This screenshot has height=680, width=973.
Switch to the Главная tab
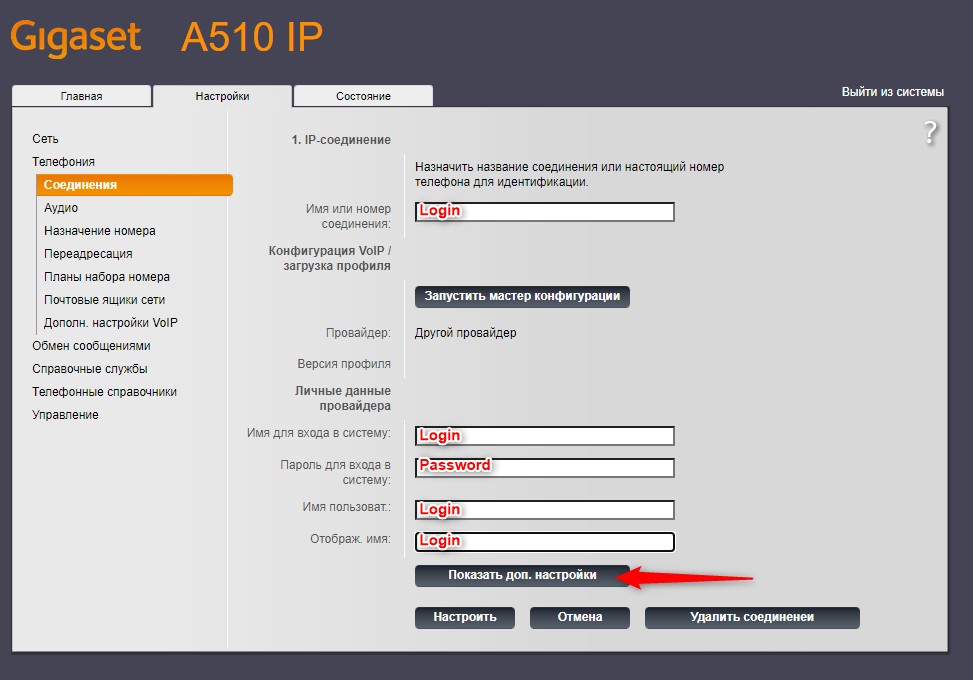tap(81, 96)
